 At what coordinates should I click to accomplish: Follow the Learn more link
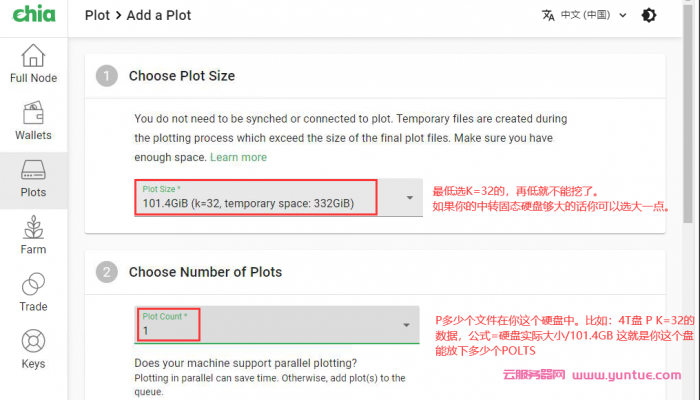click(x=238, y=157)
